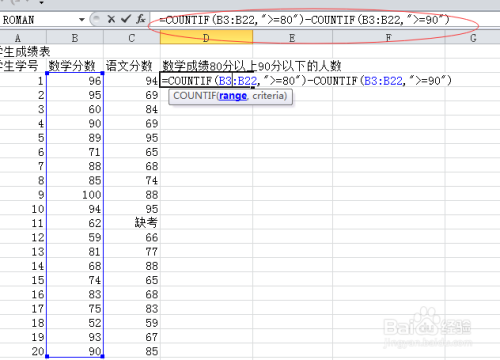Select Chinese score 84 for student 3

132,109
